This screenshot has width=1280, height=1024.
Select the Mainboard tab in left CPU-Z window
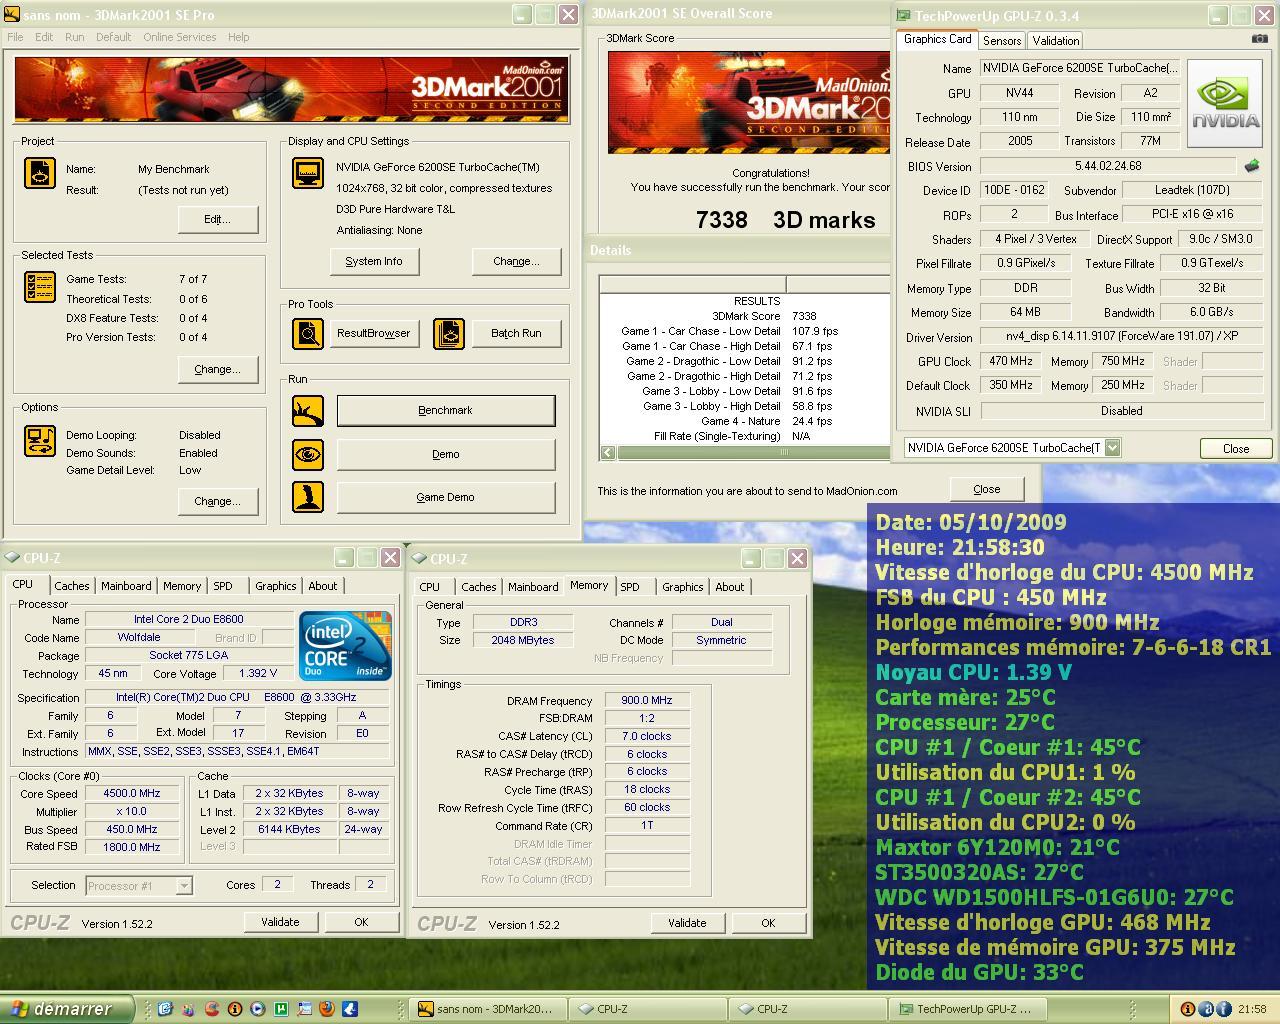[x=126, y=586]
